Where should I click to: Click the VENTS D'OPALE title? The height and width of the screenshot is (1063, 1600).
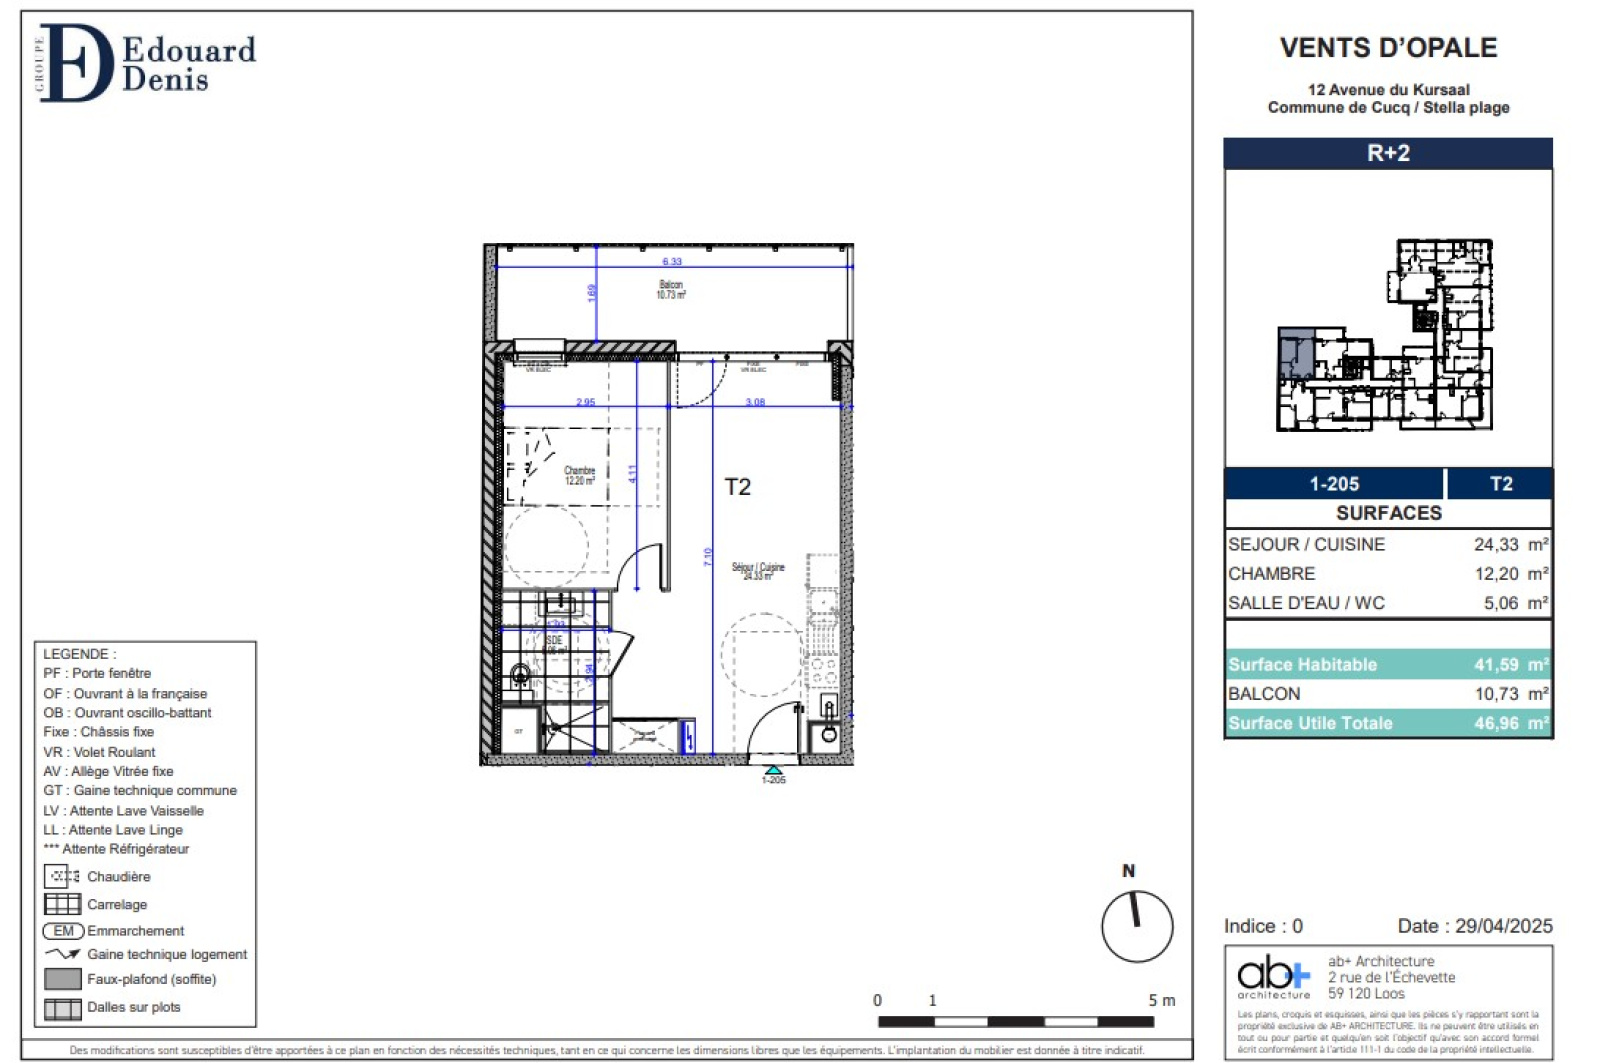pyautogui.click(x=1387, y=48)
